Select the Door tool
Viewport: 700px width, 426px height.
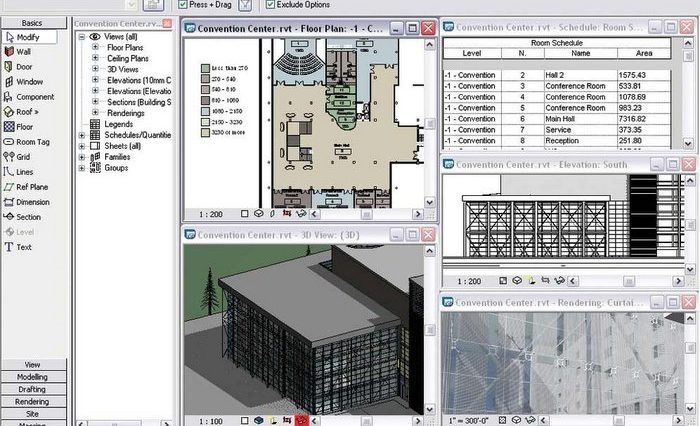(23, 66)
